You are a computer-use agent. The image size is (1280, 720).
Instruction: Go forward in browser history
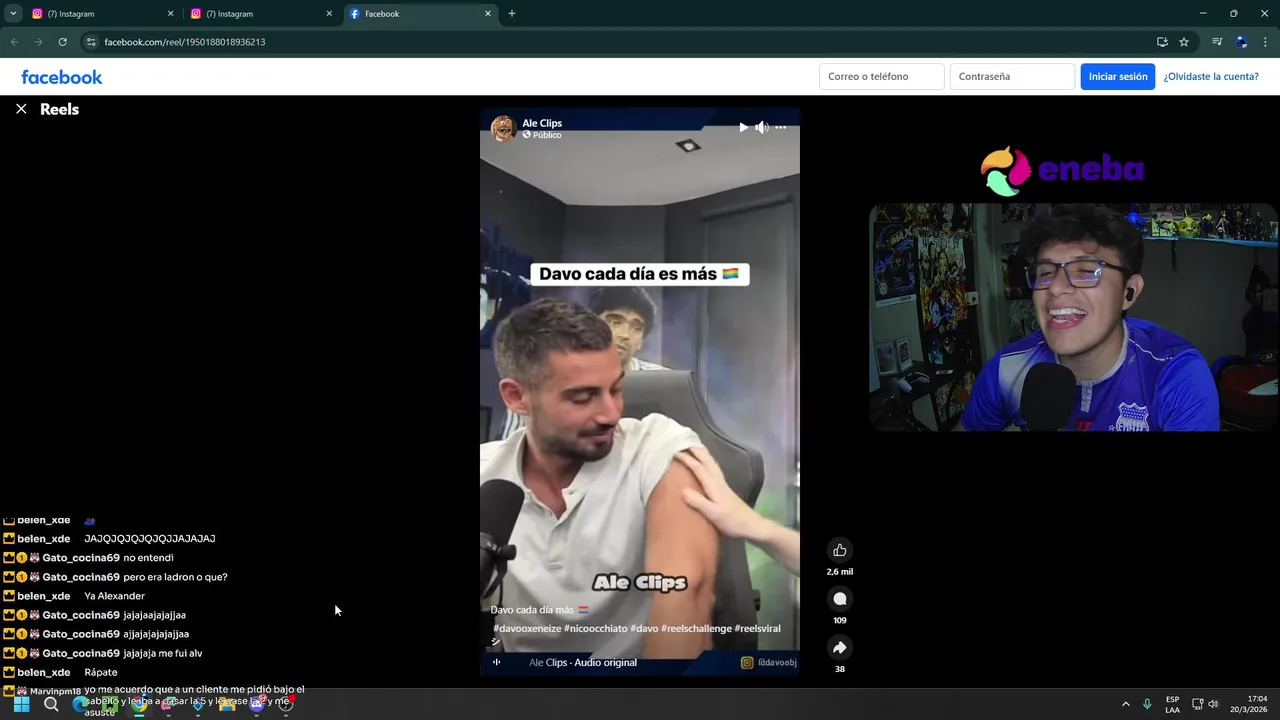click(38, 42)
